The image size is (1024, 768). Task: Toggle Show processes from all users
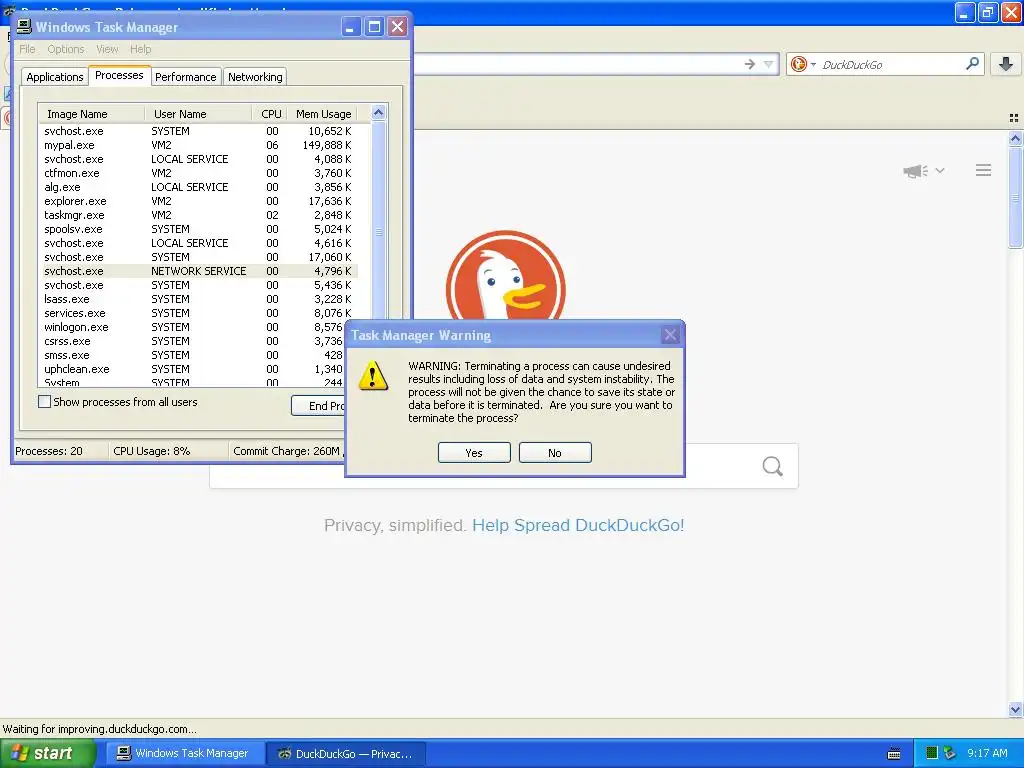[44, 402]
